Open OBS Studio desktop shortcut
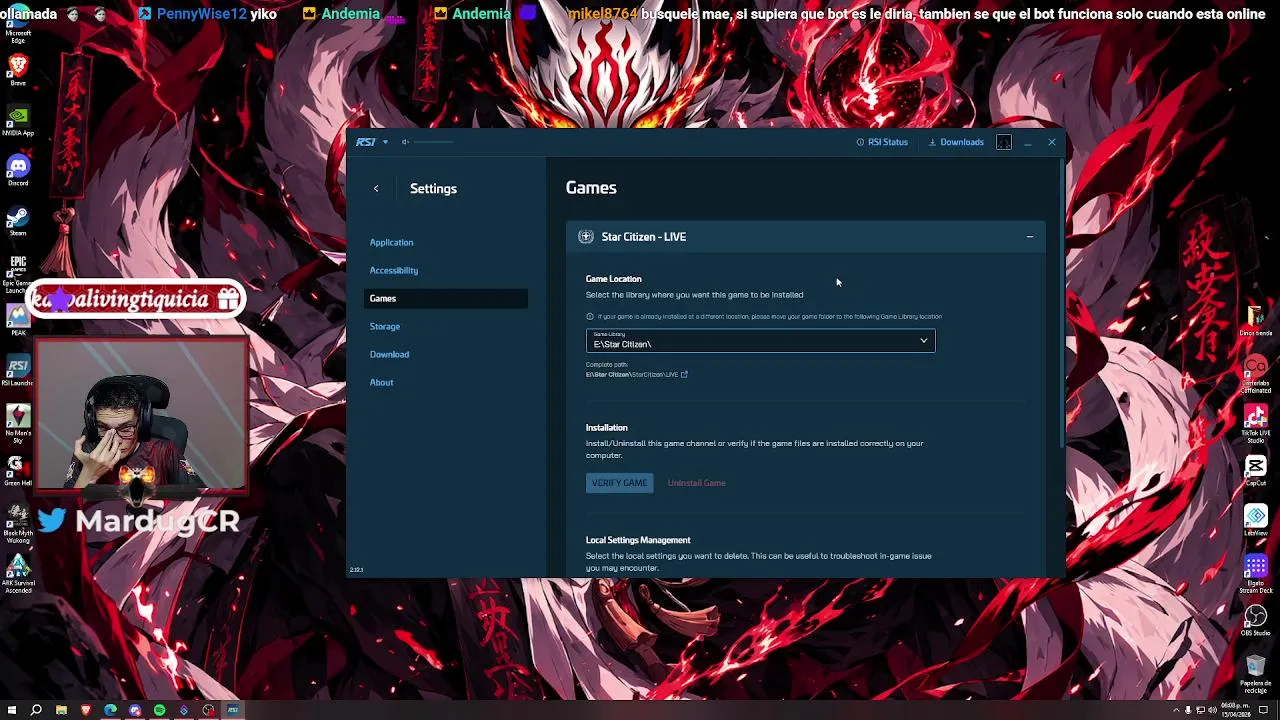Screen dimensions: 1280x720 [1255, 621]
